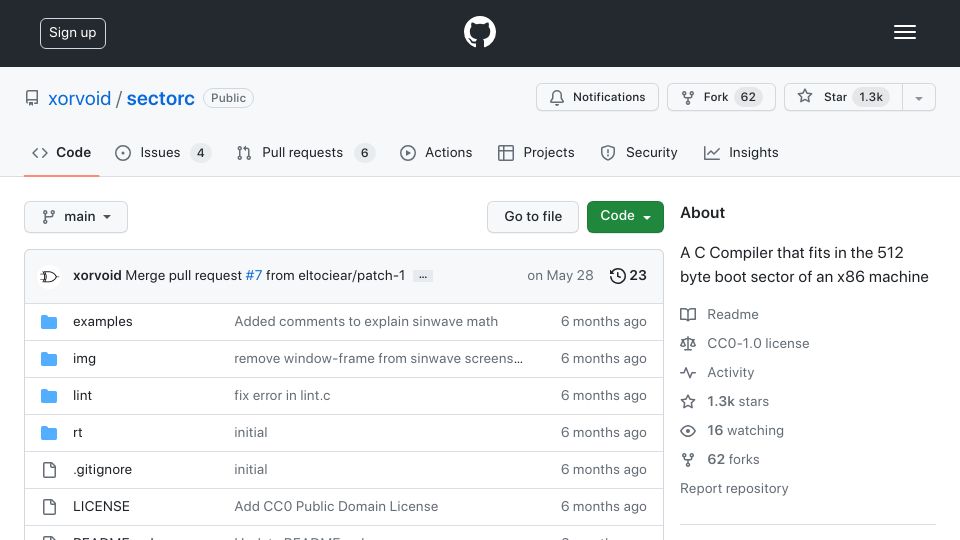Open the xorvoid commit author link

pos(97,276)
